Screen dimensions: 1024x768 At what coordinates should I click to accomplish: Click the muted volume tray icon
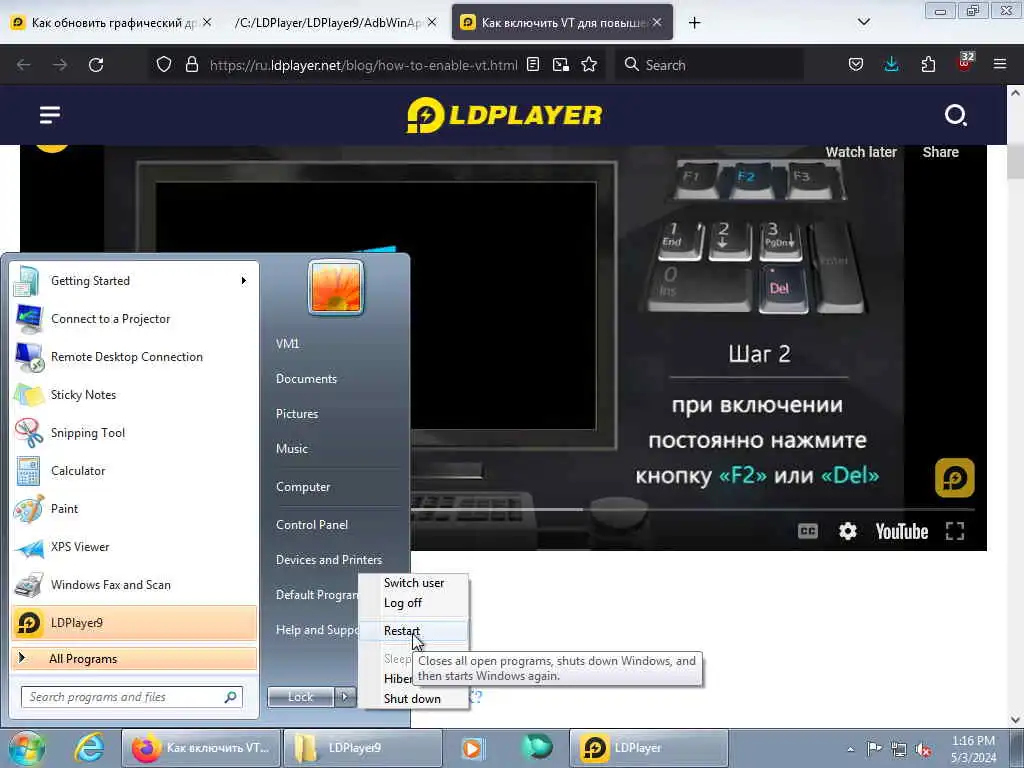click(923, 749)
